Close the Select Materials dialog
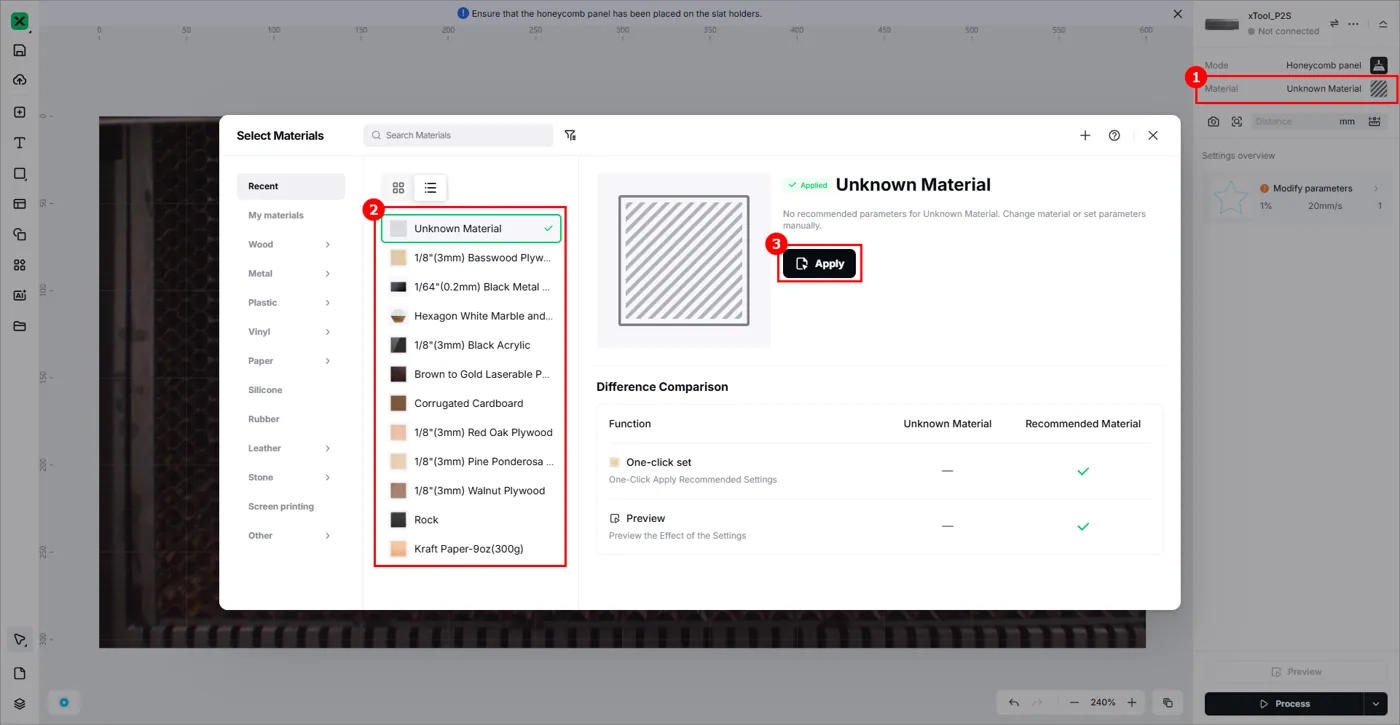Viewport: 1400px width, 725px height. coord(1153,135)
